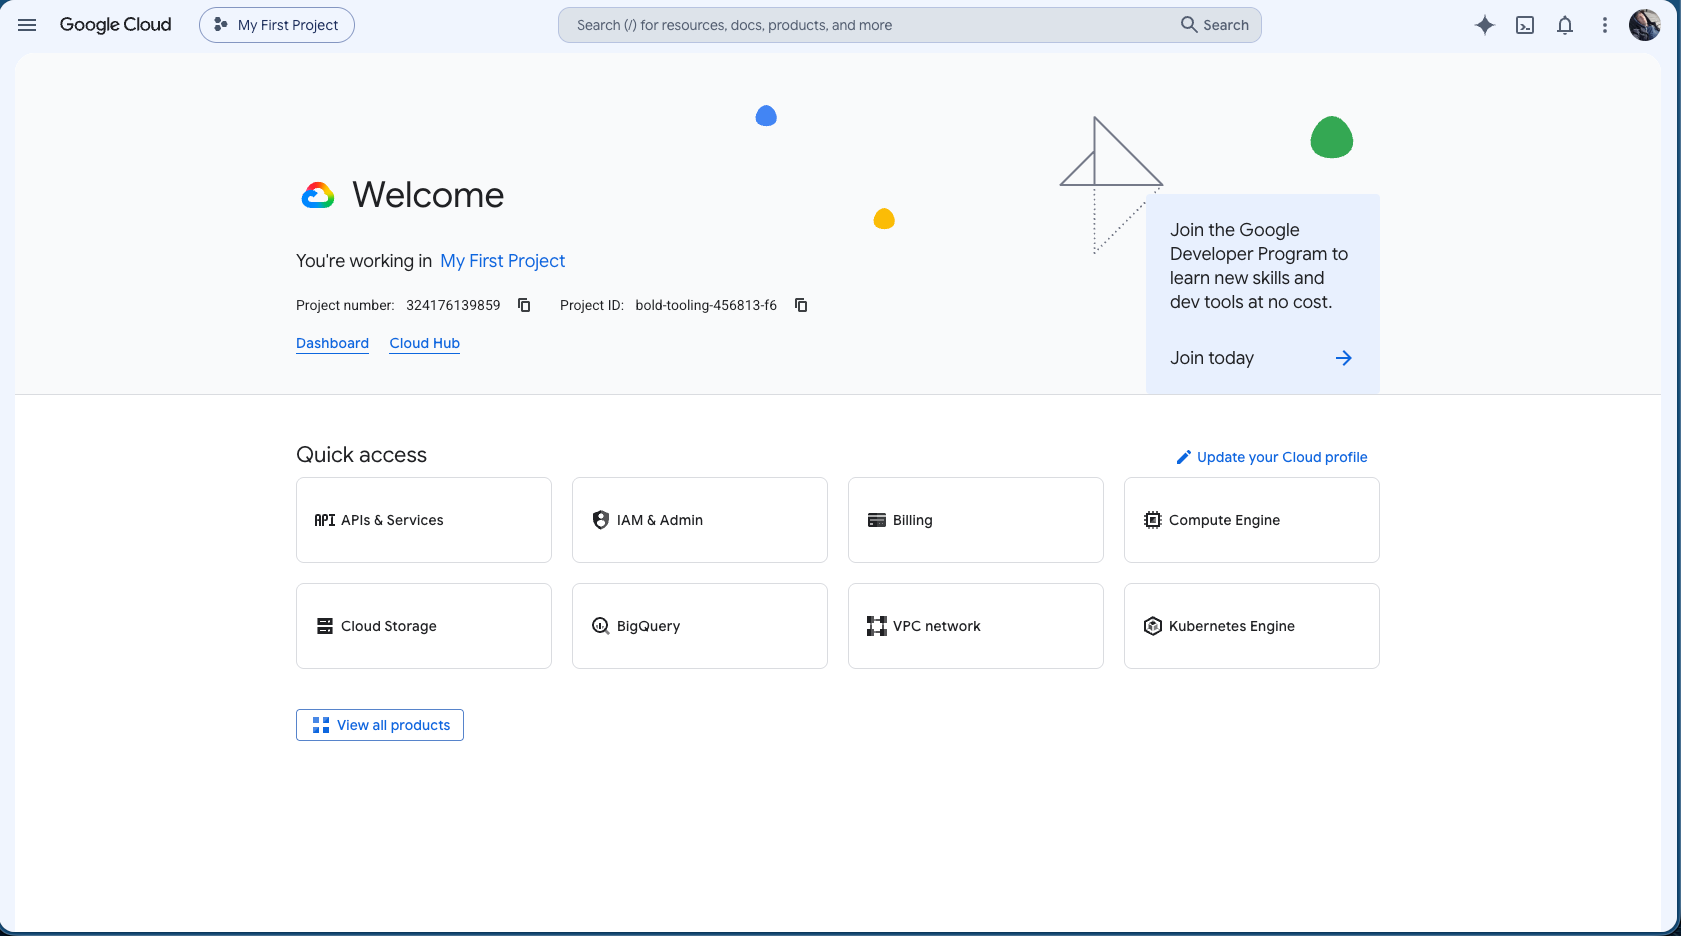Screen dimensions: 1681x936
Task: Open the Compute Engine card
Action: (x=1252, y=520)
